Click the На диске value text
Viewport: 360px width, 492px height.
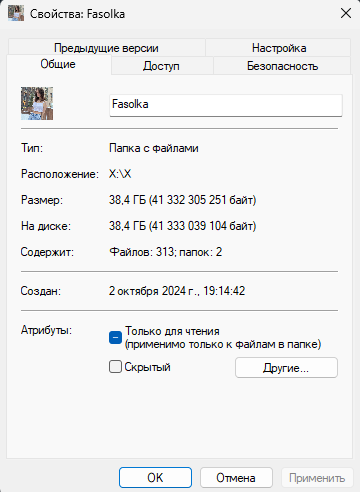point(182,226)
